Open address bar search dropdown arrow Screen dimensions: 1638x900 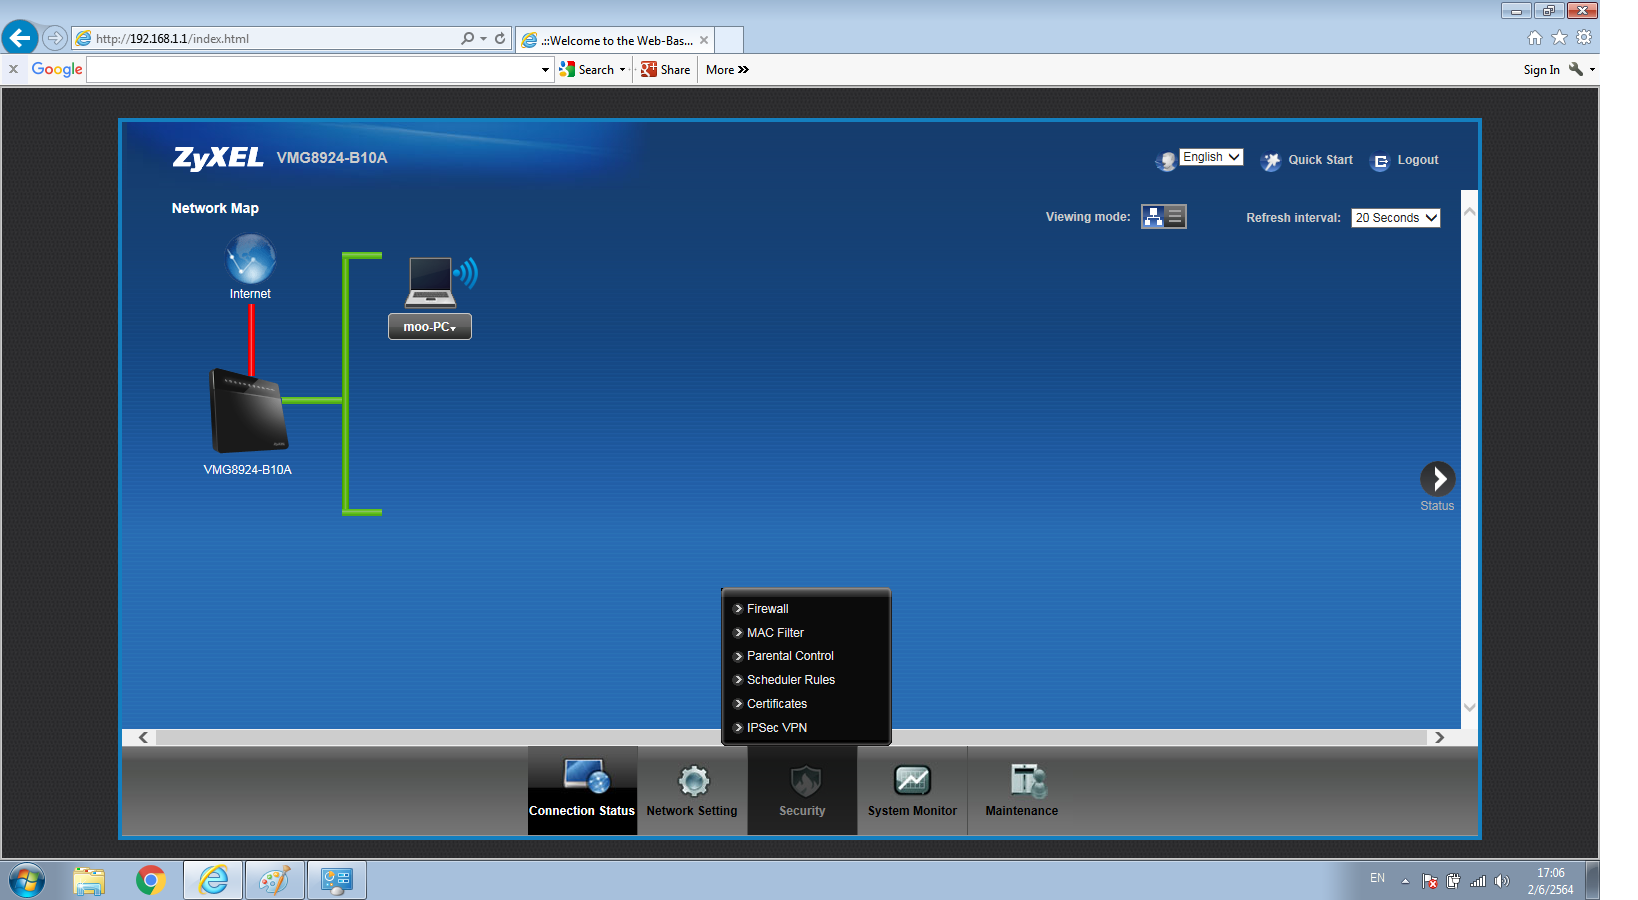click(x=484, y=38)
